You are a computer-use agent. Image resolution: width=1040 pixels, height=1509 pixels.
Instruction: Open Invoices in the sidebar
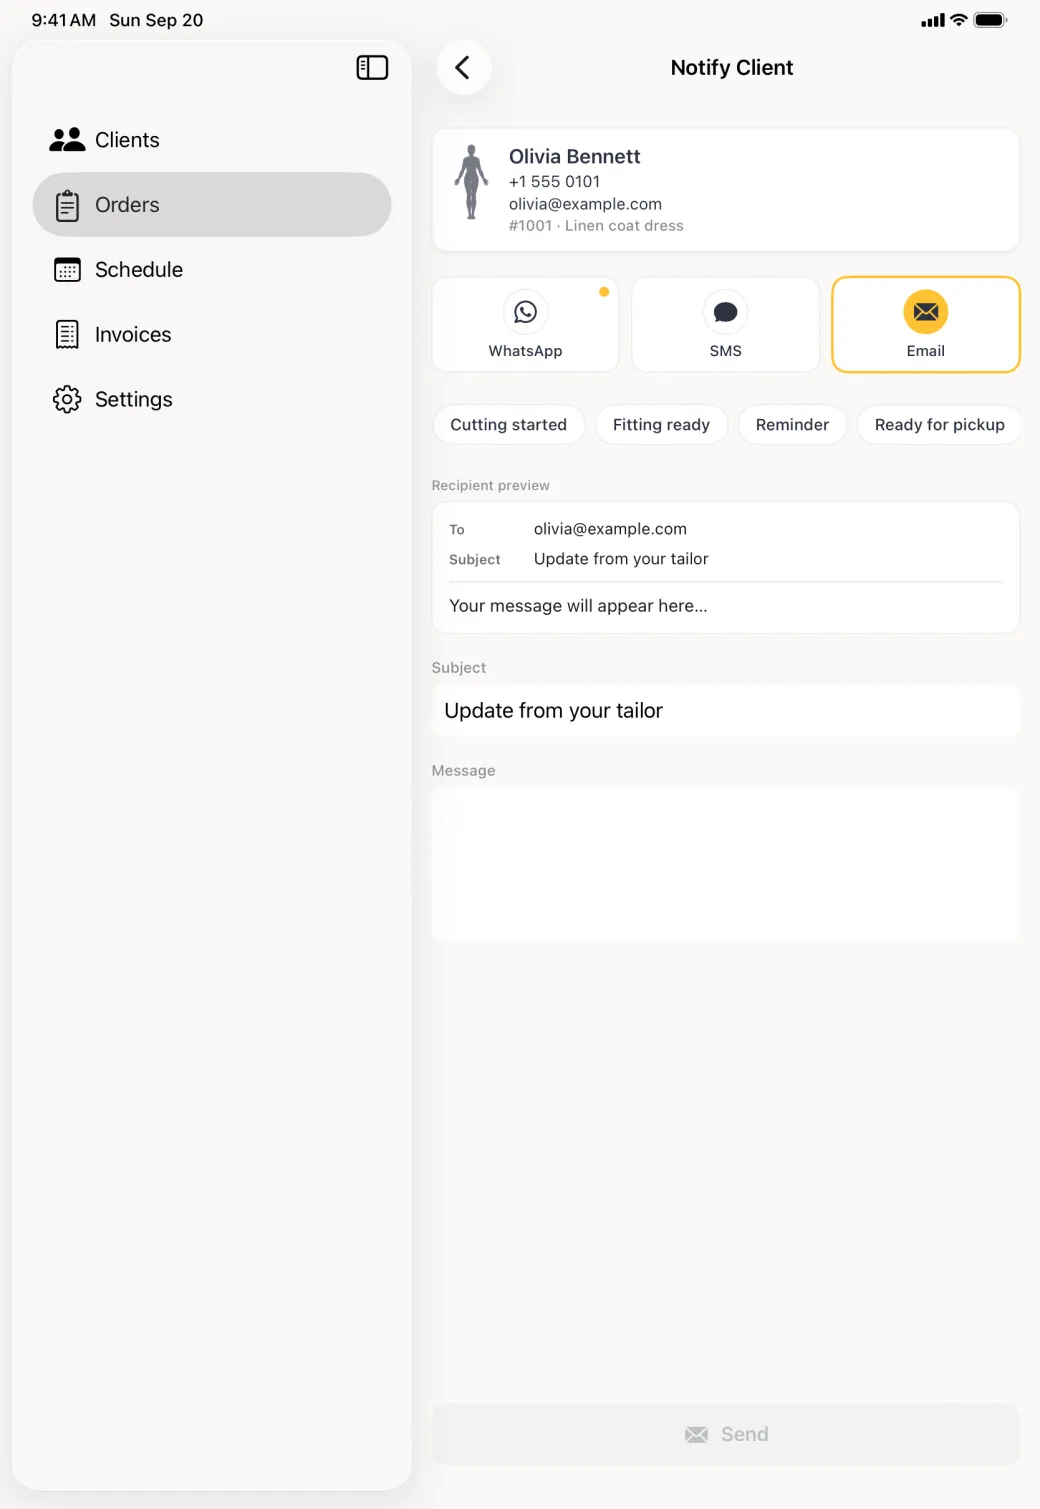click(212, 335)
